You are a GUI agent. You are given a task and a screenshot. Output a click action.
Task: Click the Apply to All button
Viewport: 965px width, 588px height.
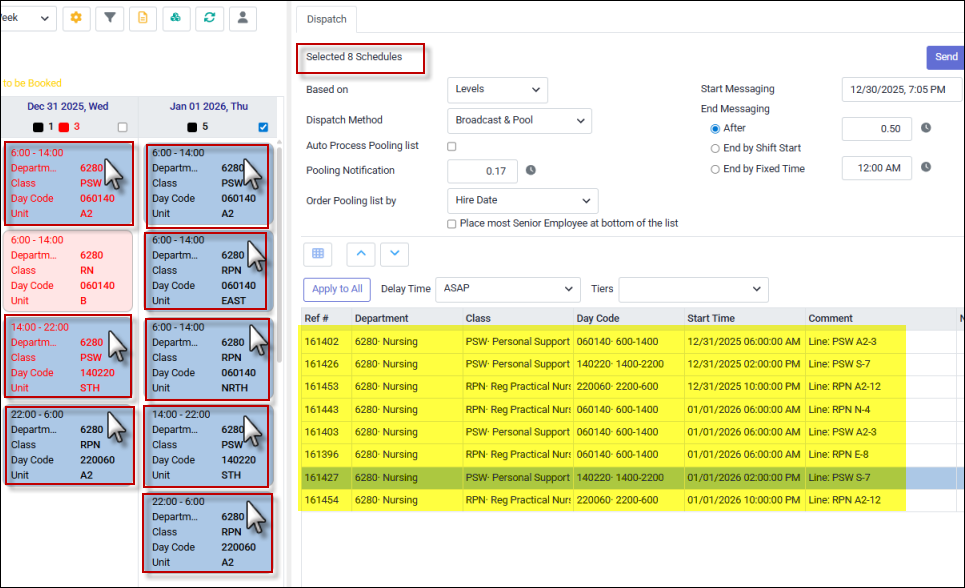[337, 290]
